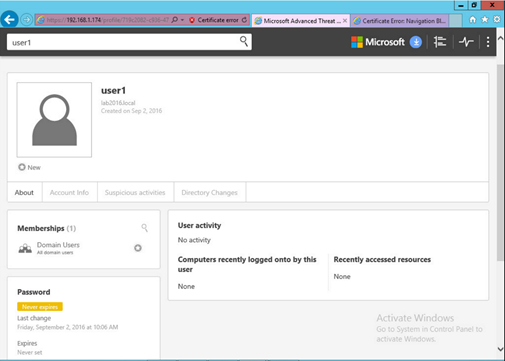Open the health center pulse icon

tap(466, 42)
